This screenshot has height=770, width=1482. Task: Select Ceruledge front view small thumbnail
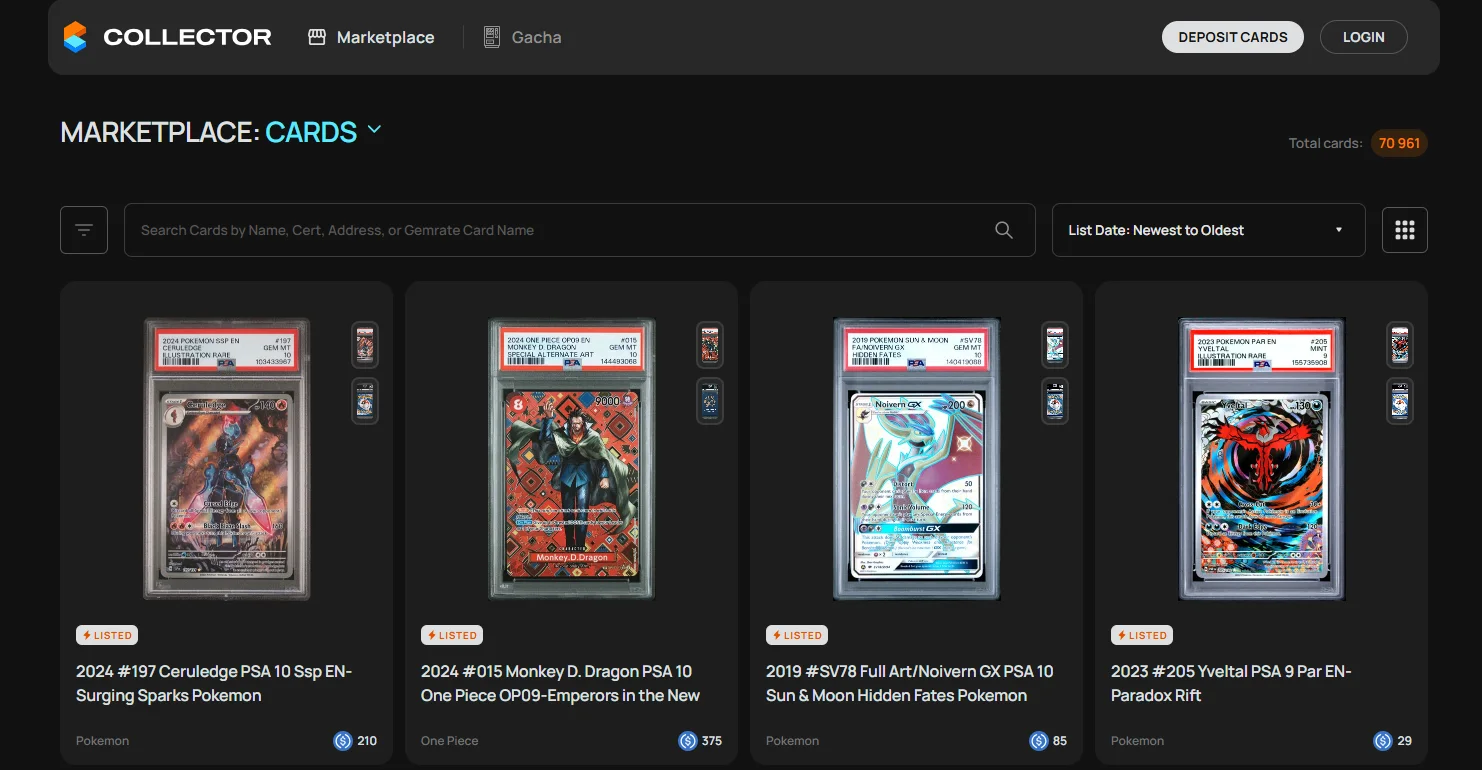[x=365, y=345]
